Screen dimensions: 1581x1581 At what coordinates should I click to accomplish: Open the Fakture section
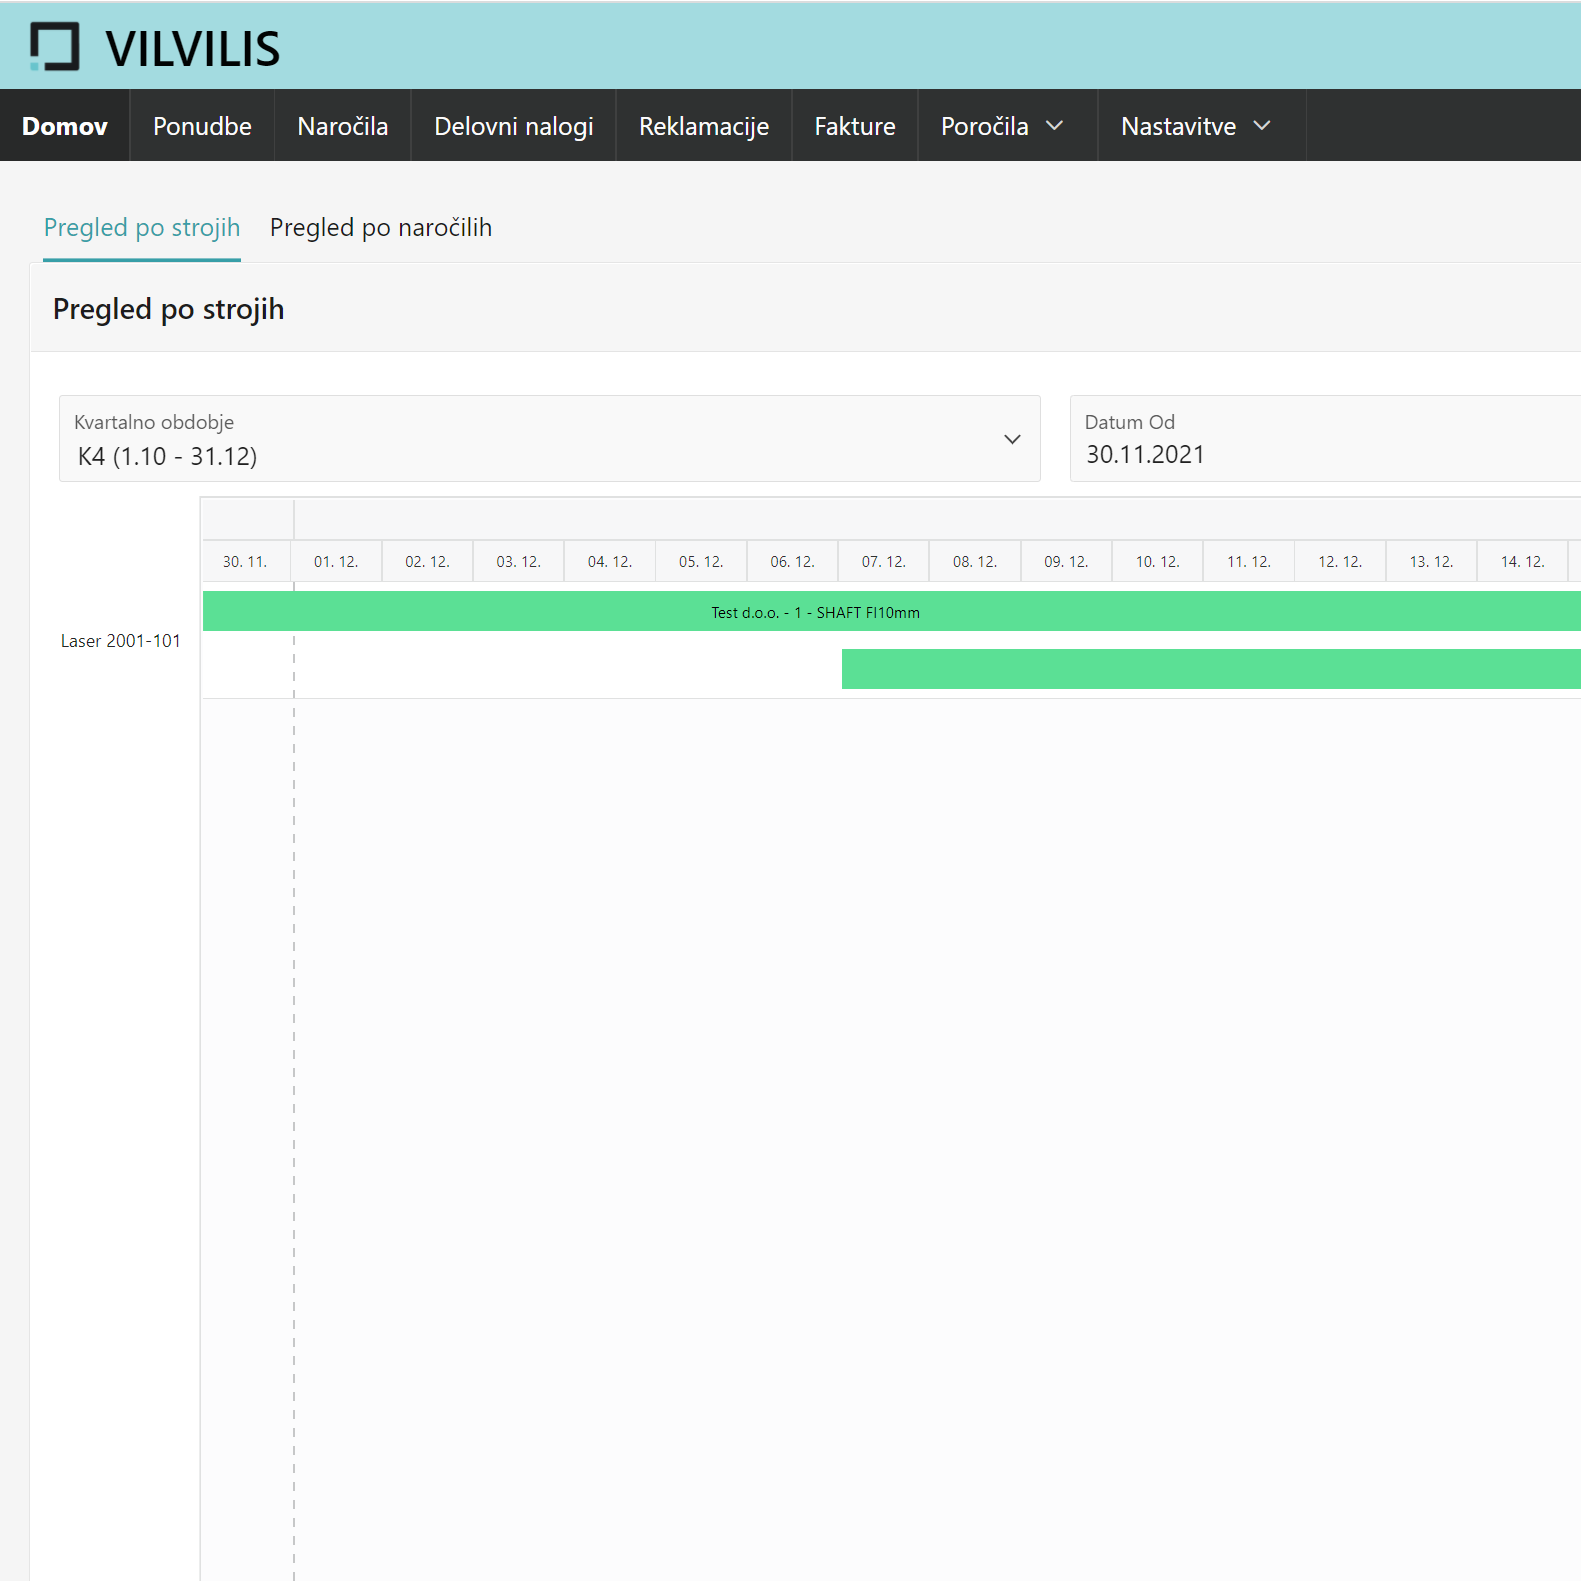click(854, 126)
